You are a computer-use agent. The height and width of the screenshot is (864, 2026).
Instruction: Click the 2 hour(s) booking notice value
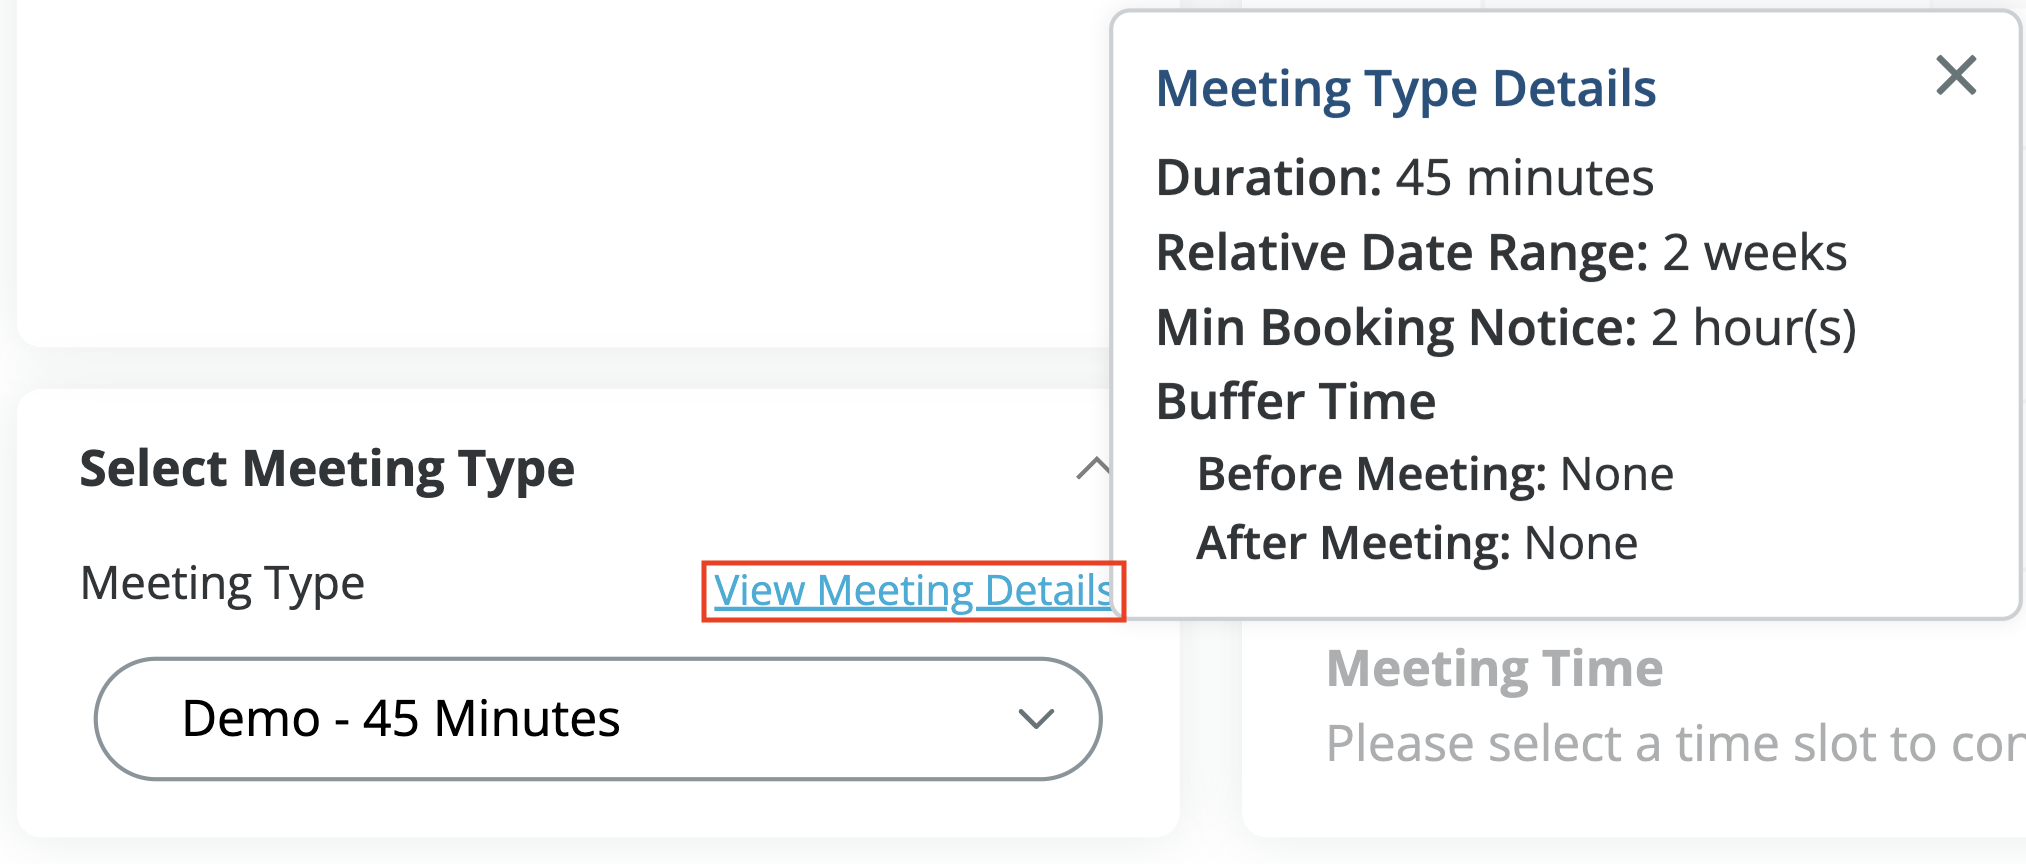[1753, 328]
